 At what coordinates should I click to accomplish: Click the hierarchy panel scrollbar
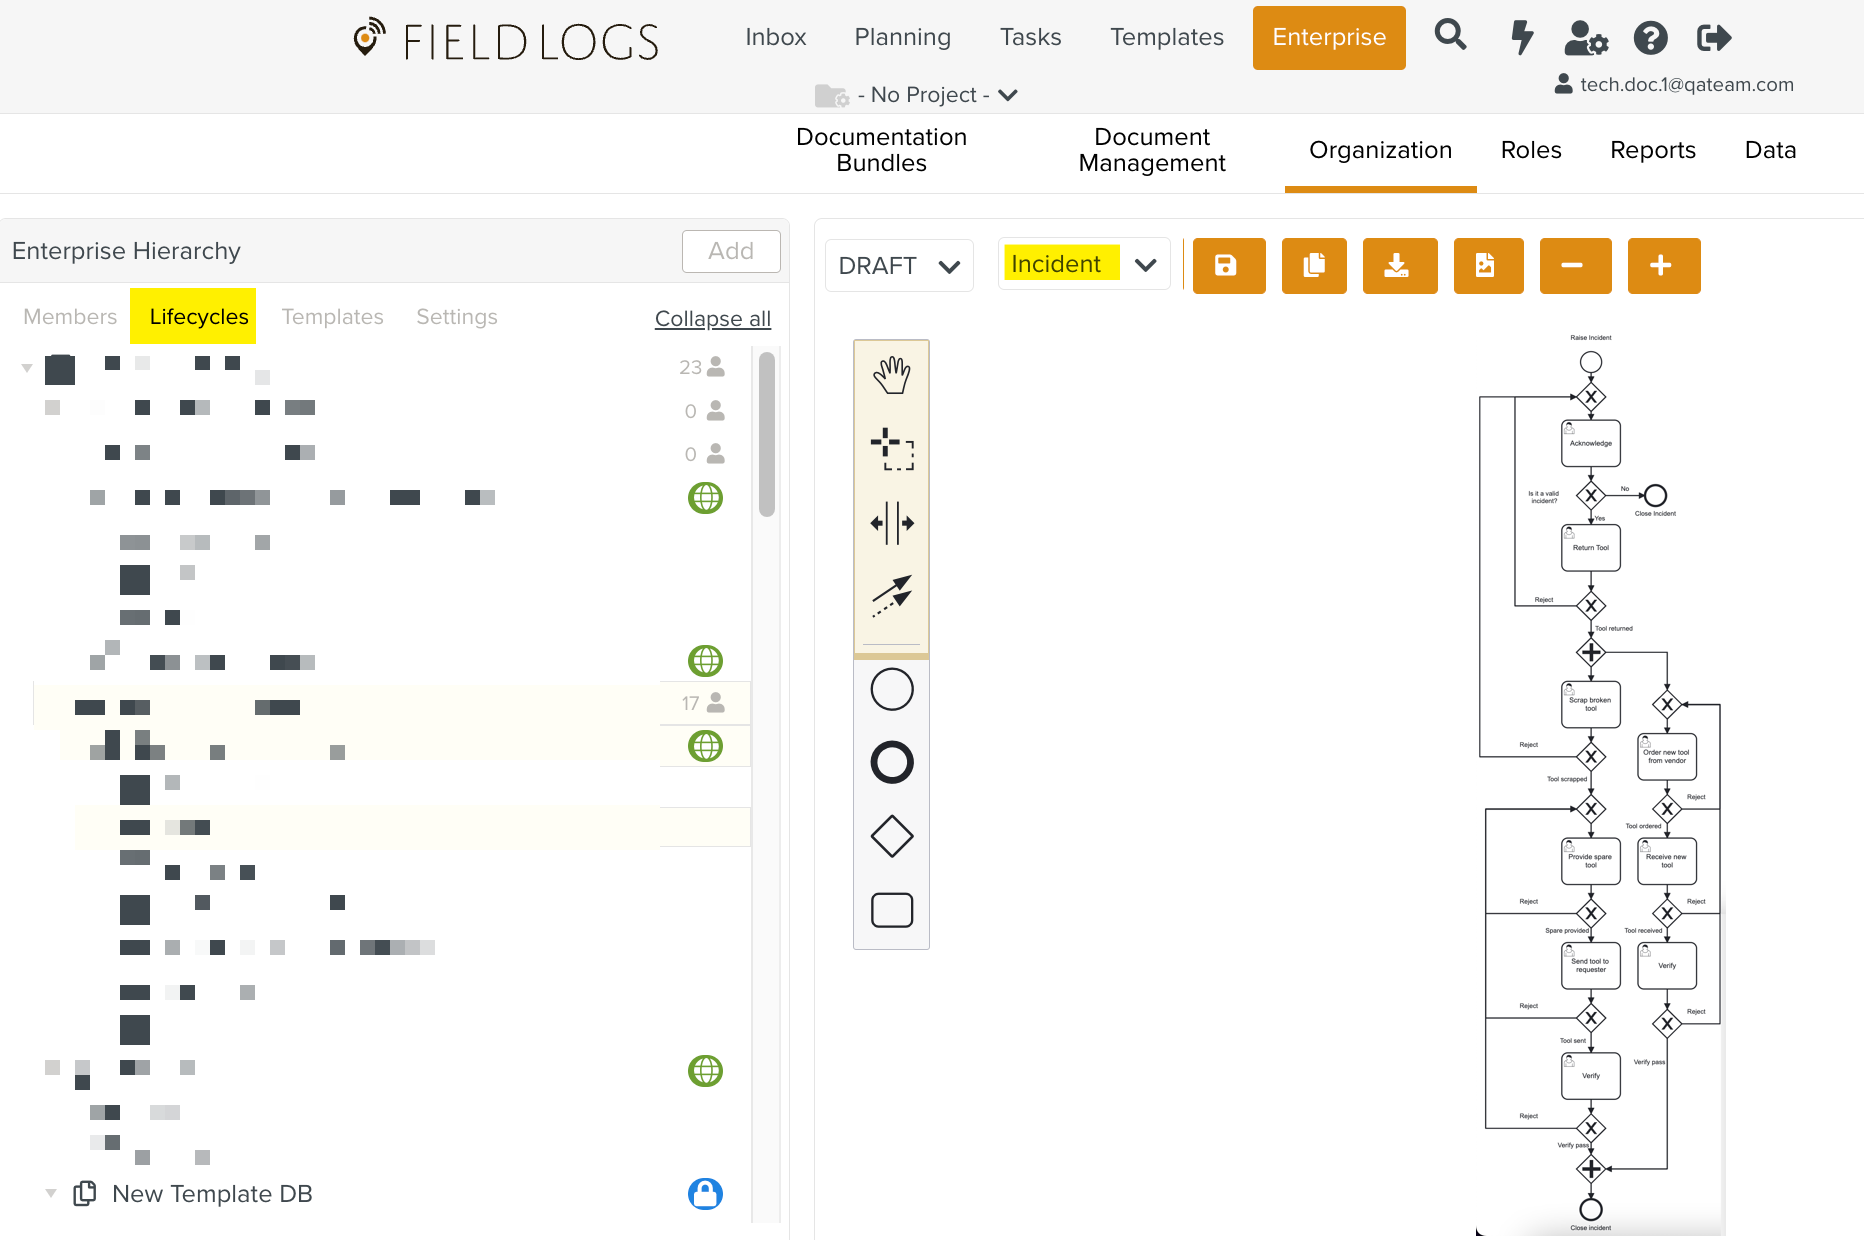click(x=767, y=435)
